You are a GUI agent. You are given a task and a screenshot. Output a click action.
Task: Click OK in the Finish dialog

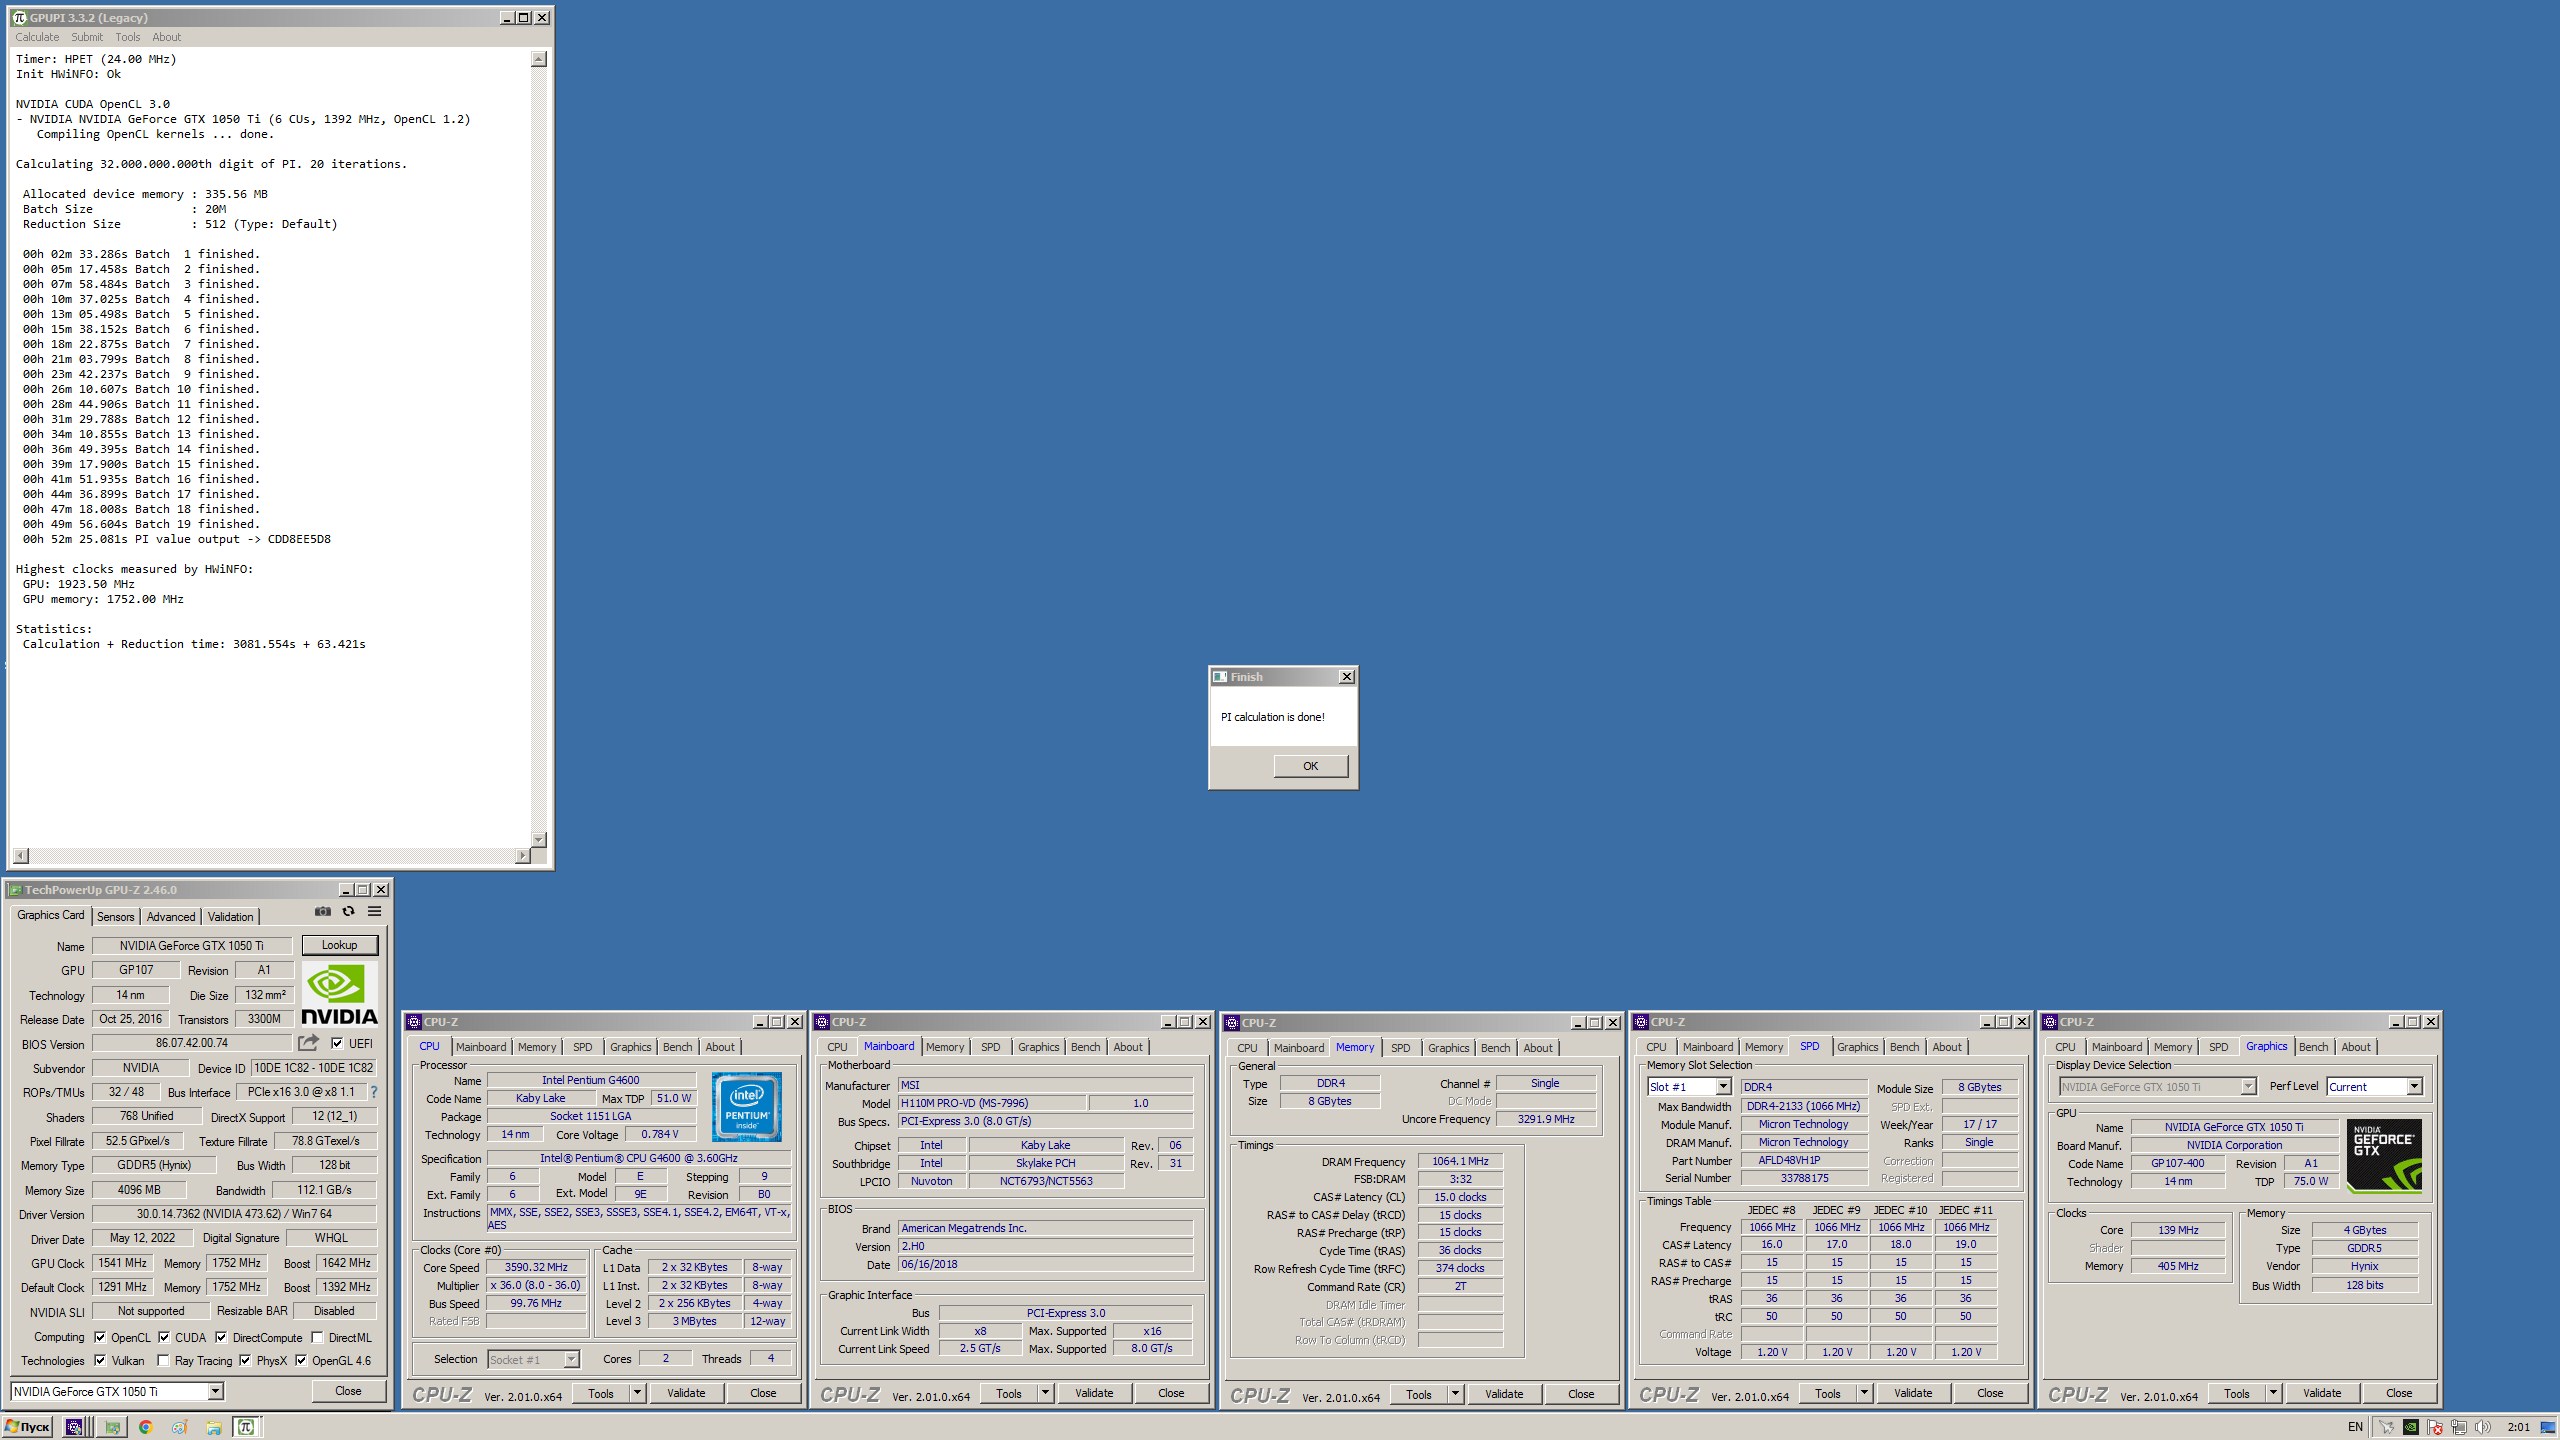[1310, 766]
